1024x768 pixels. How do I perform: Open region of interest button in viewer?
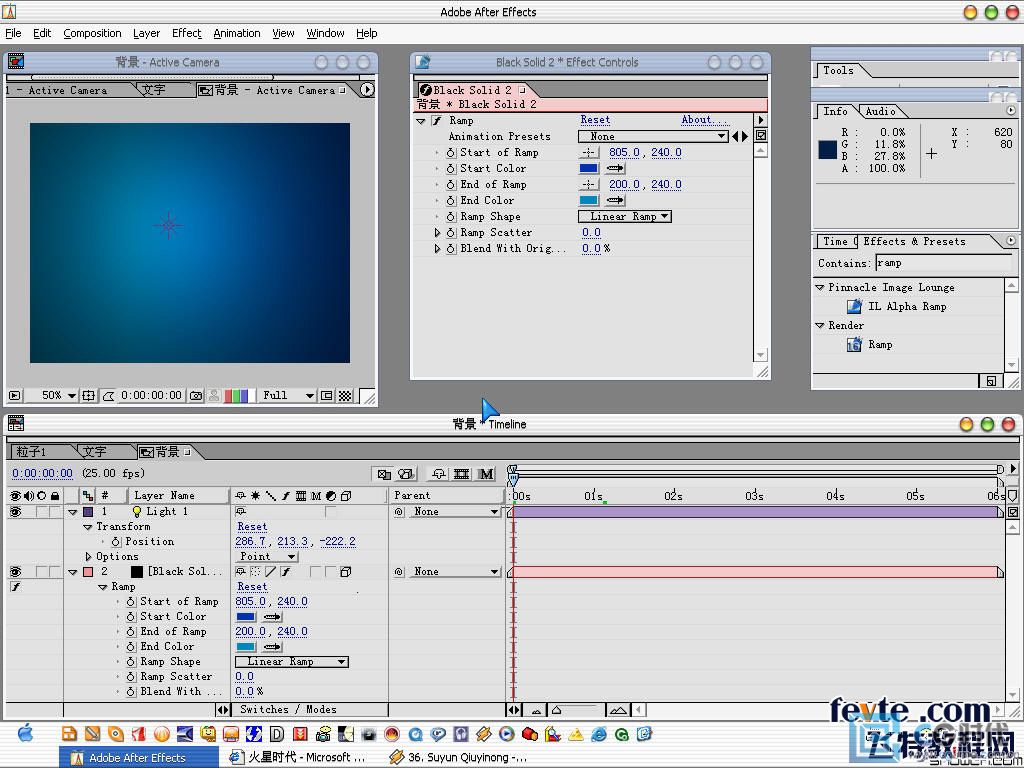(x=327, y=395)
